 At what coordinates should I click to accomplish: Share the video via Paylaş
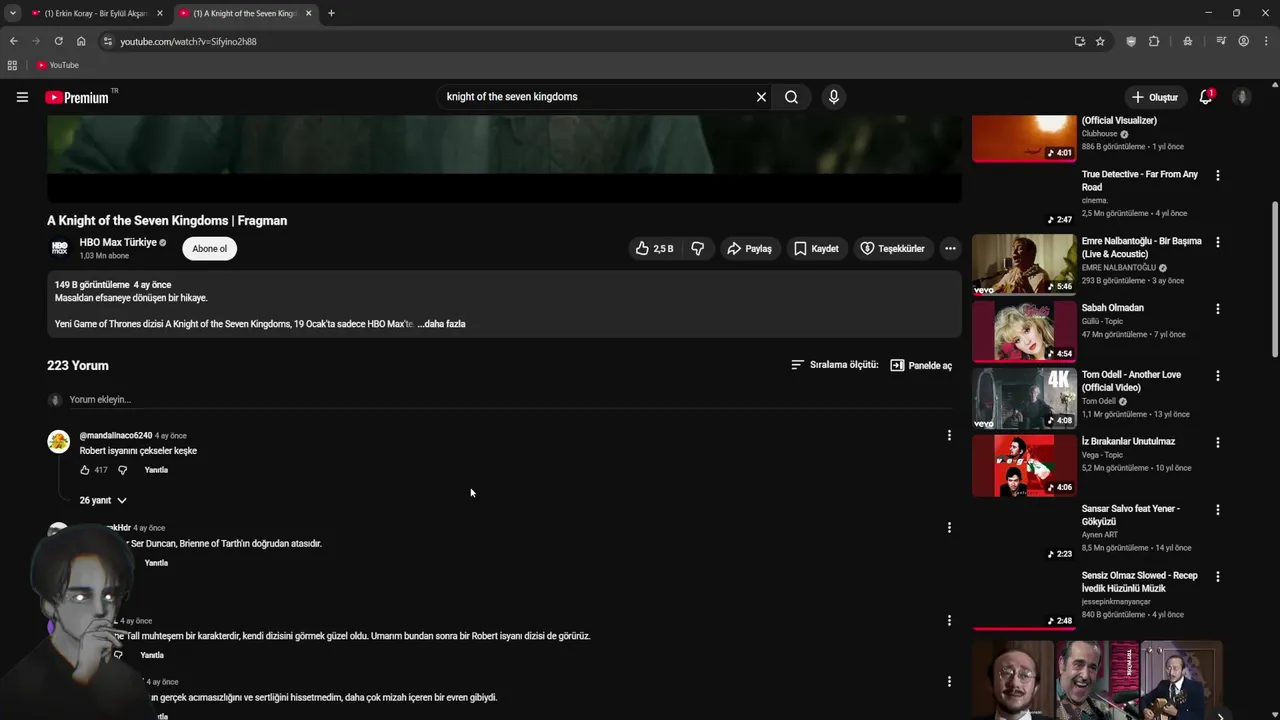pos(749,248)
